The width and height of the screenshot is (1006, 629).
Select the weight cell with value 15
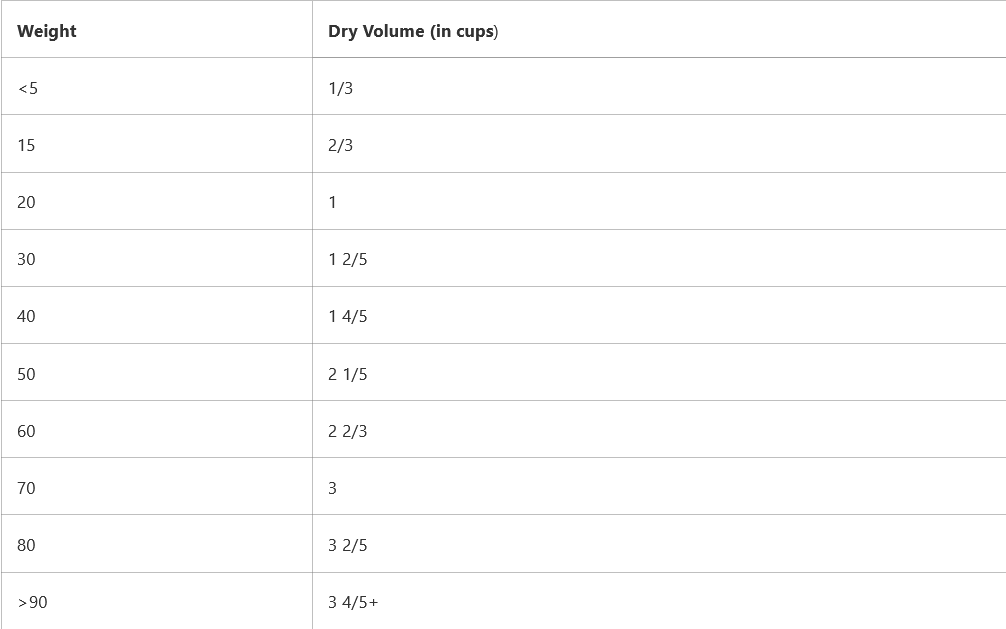26,145
